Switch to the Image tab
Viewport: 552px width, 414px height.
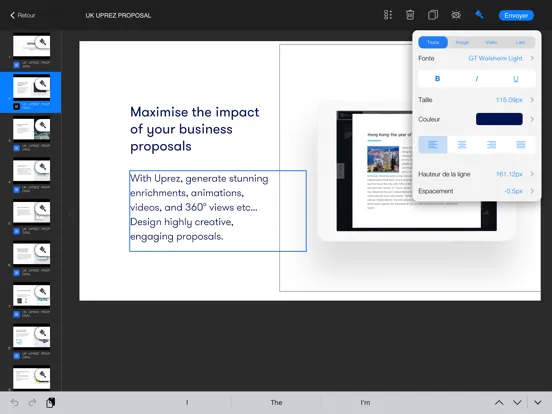tap(462, 42)
